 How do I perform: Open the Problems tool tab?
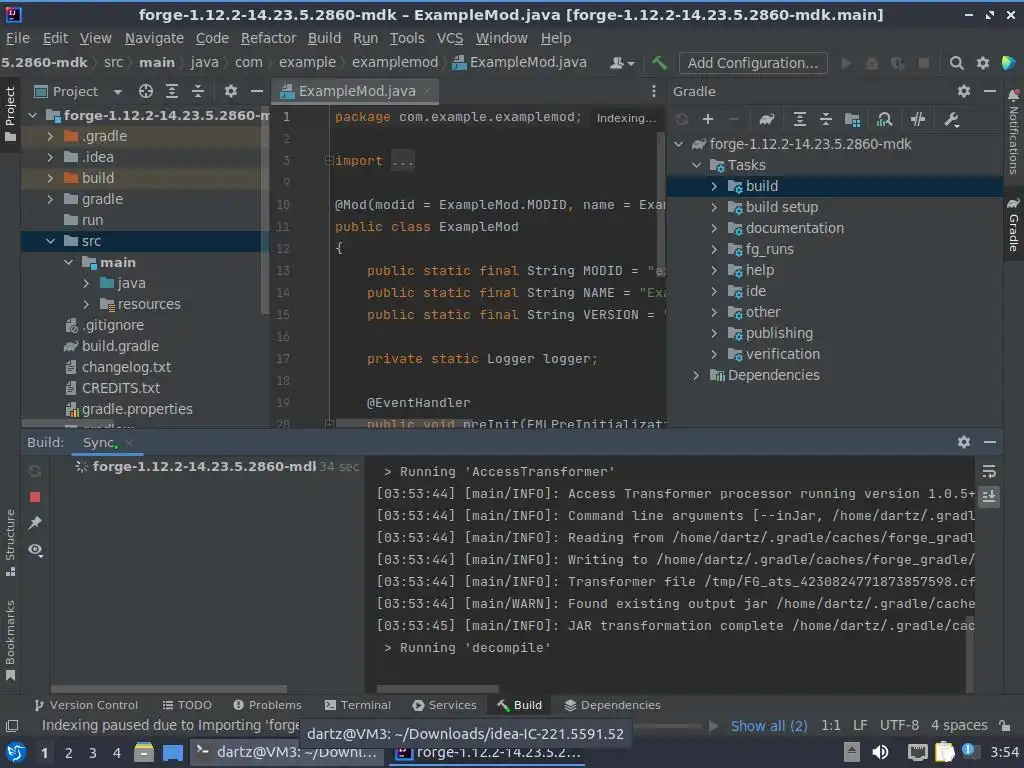[x=268, y=705]
